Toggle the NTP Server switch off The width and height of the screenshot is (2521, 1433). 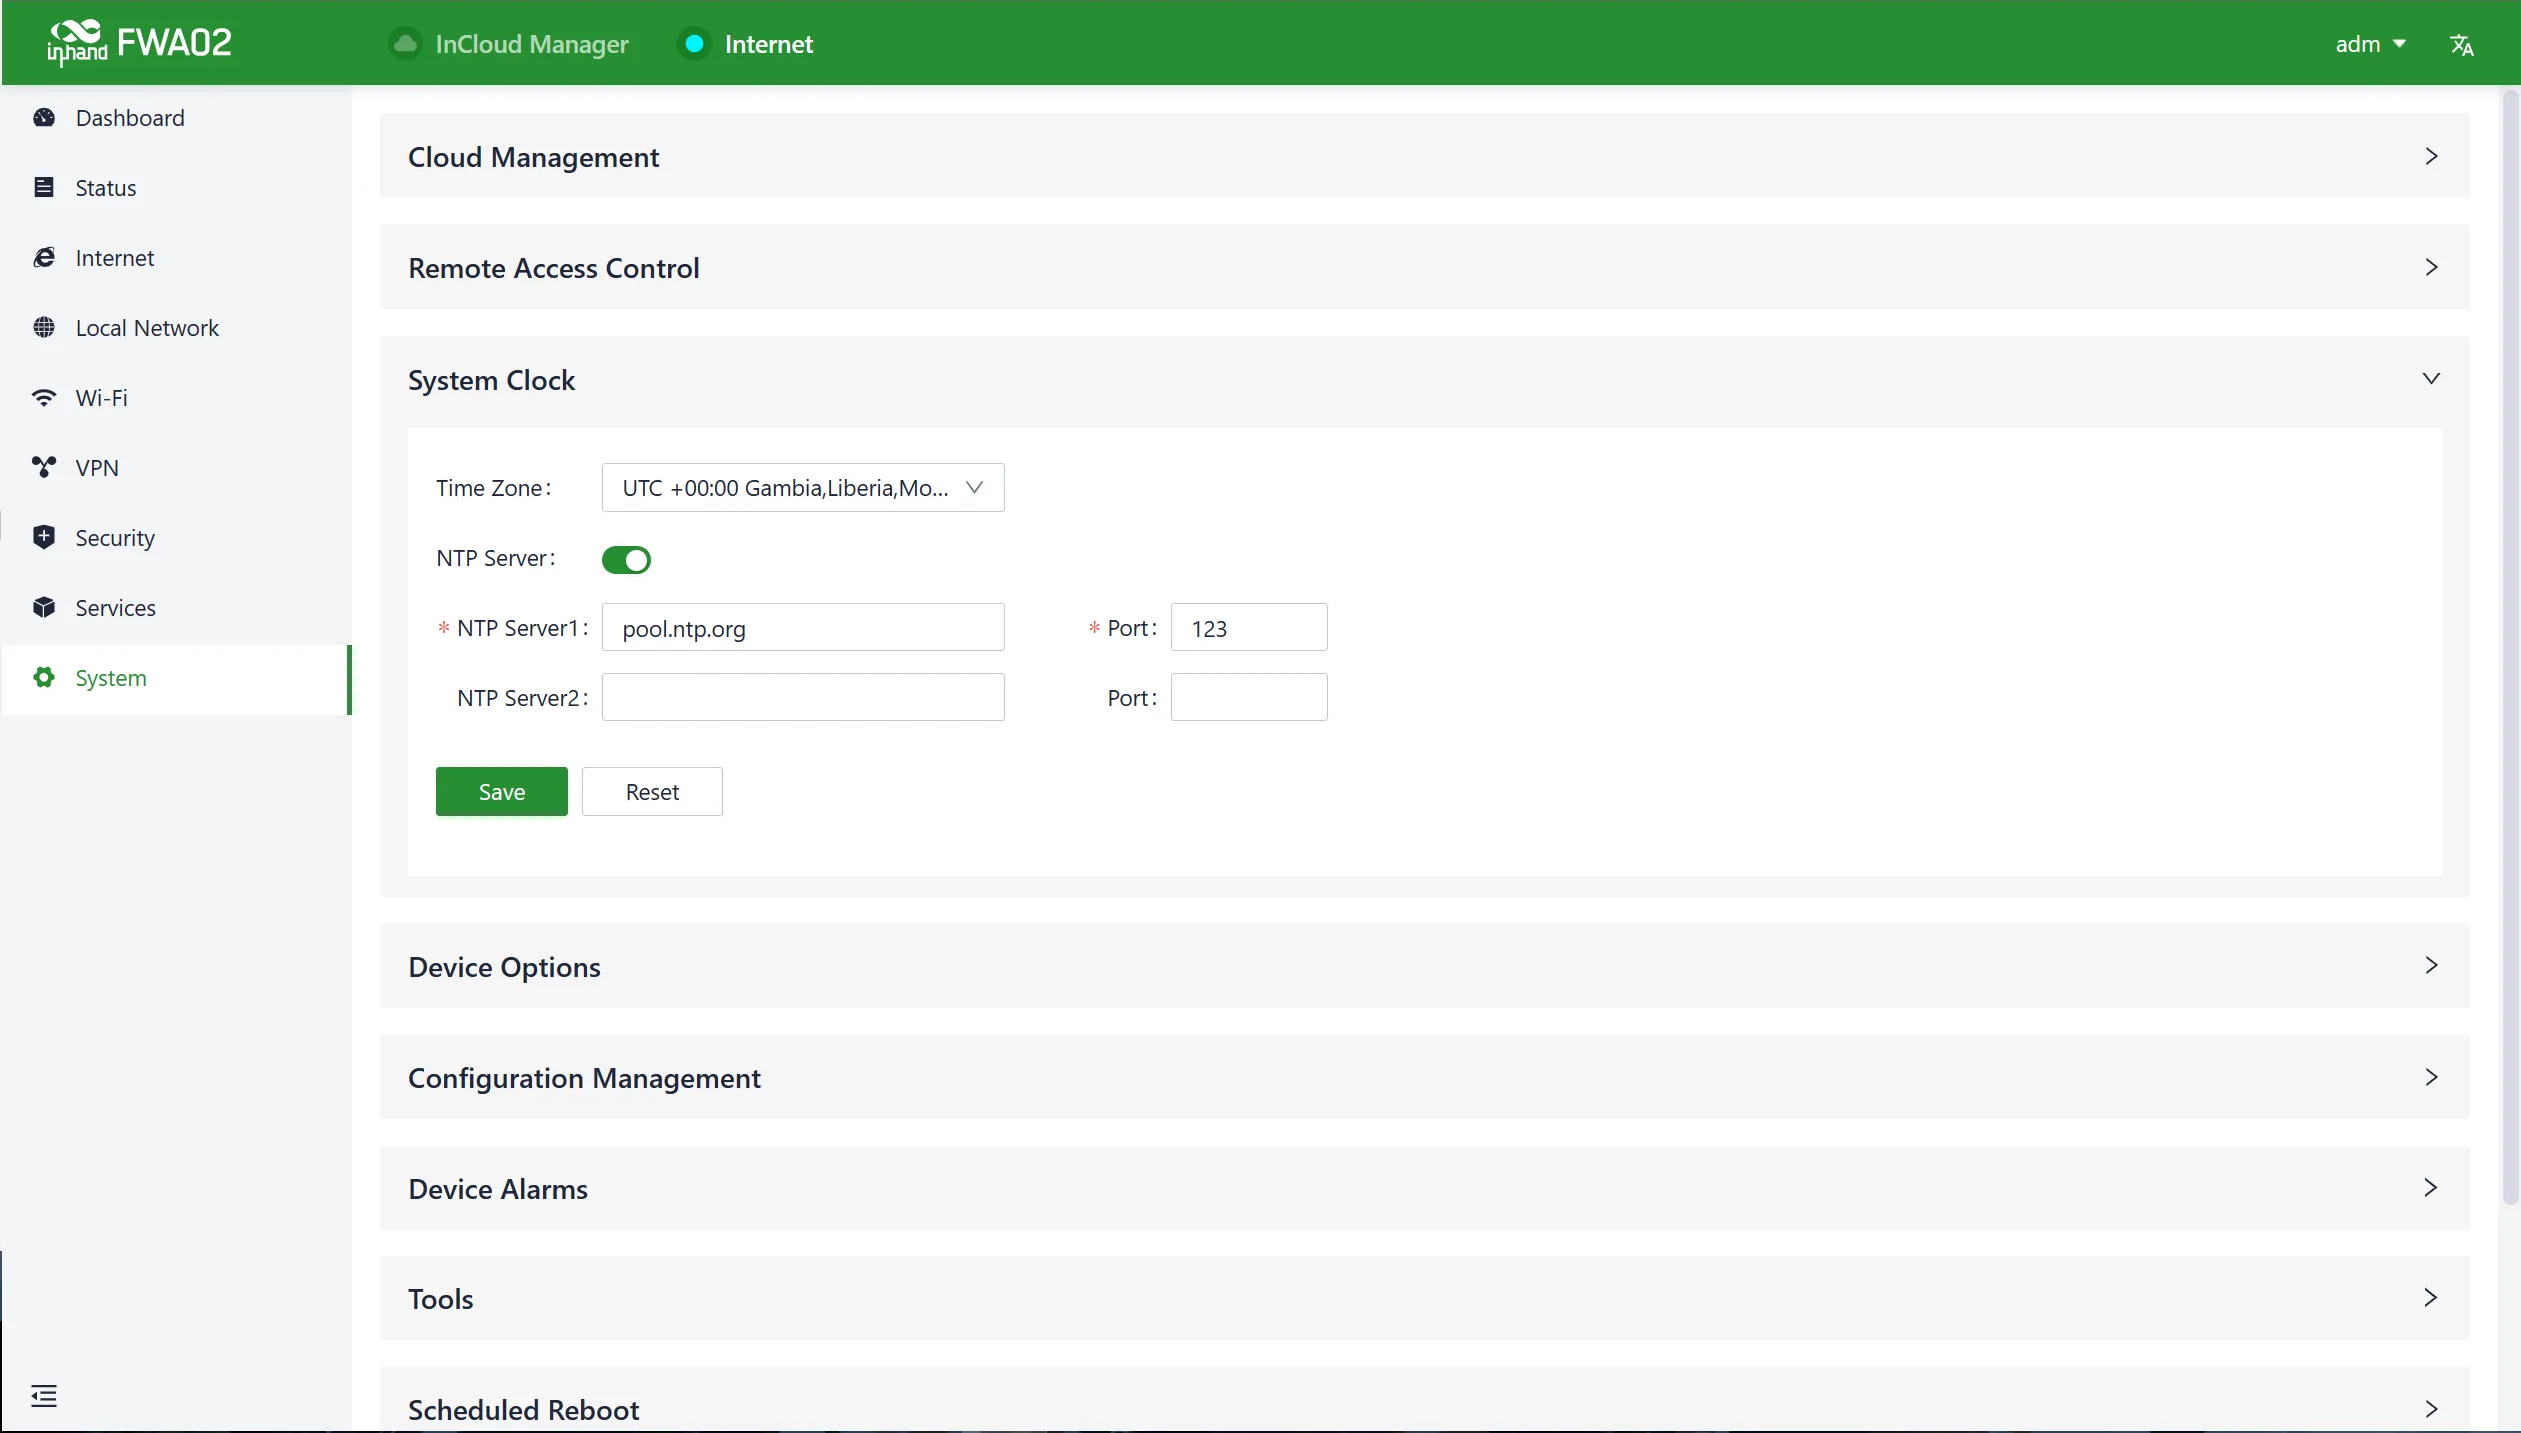[626, 559]
